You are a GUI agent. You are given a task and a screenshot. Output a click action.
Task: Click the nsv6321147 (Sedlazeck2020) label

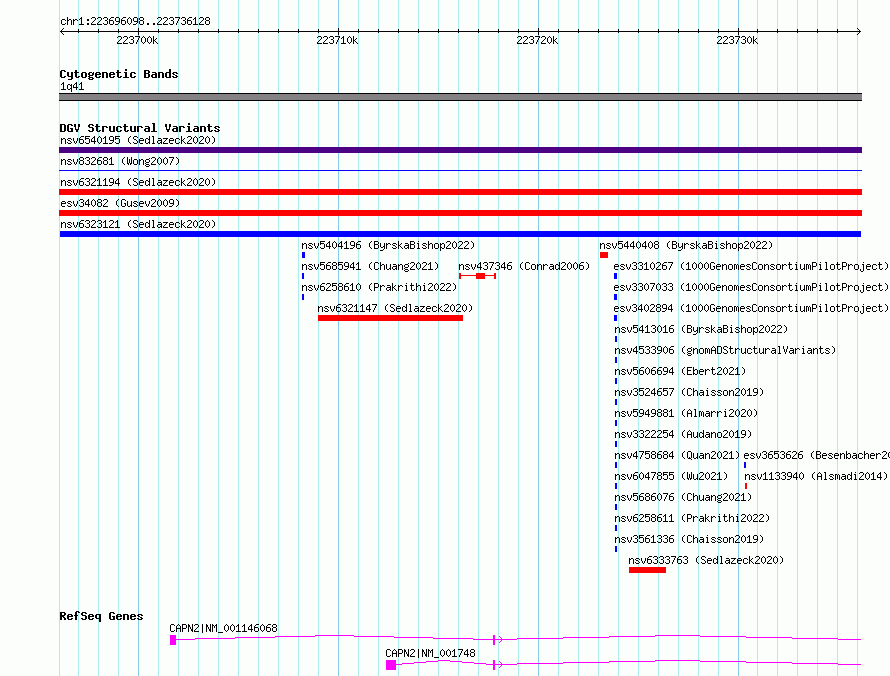pos(395,308)
